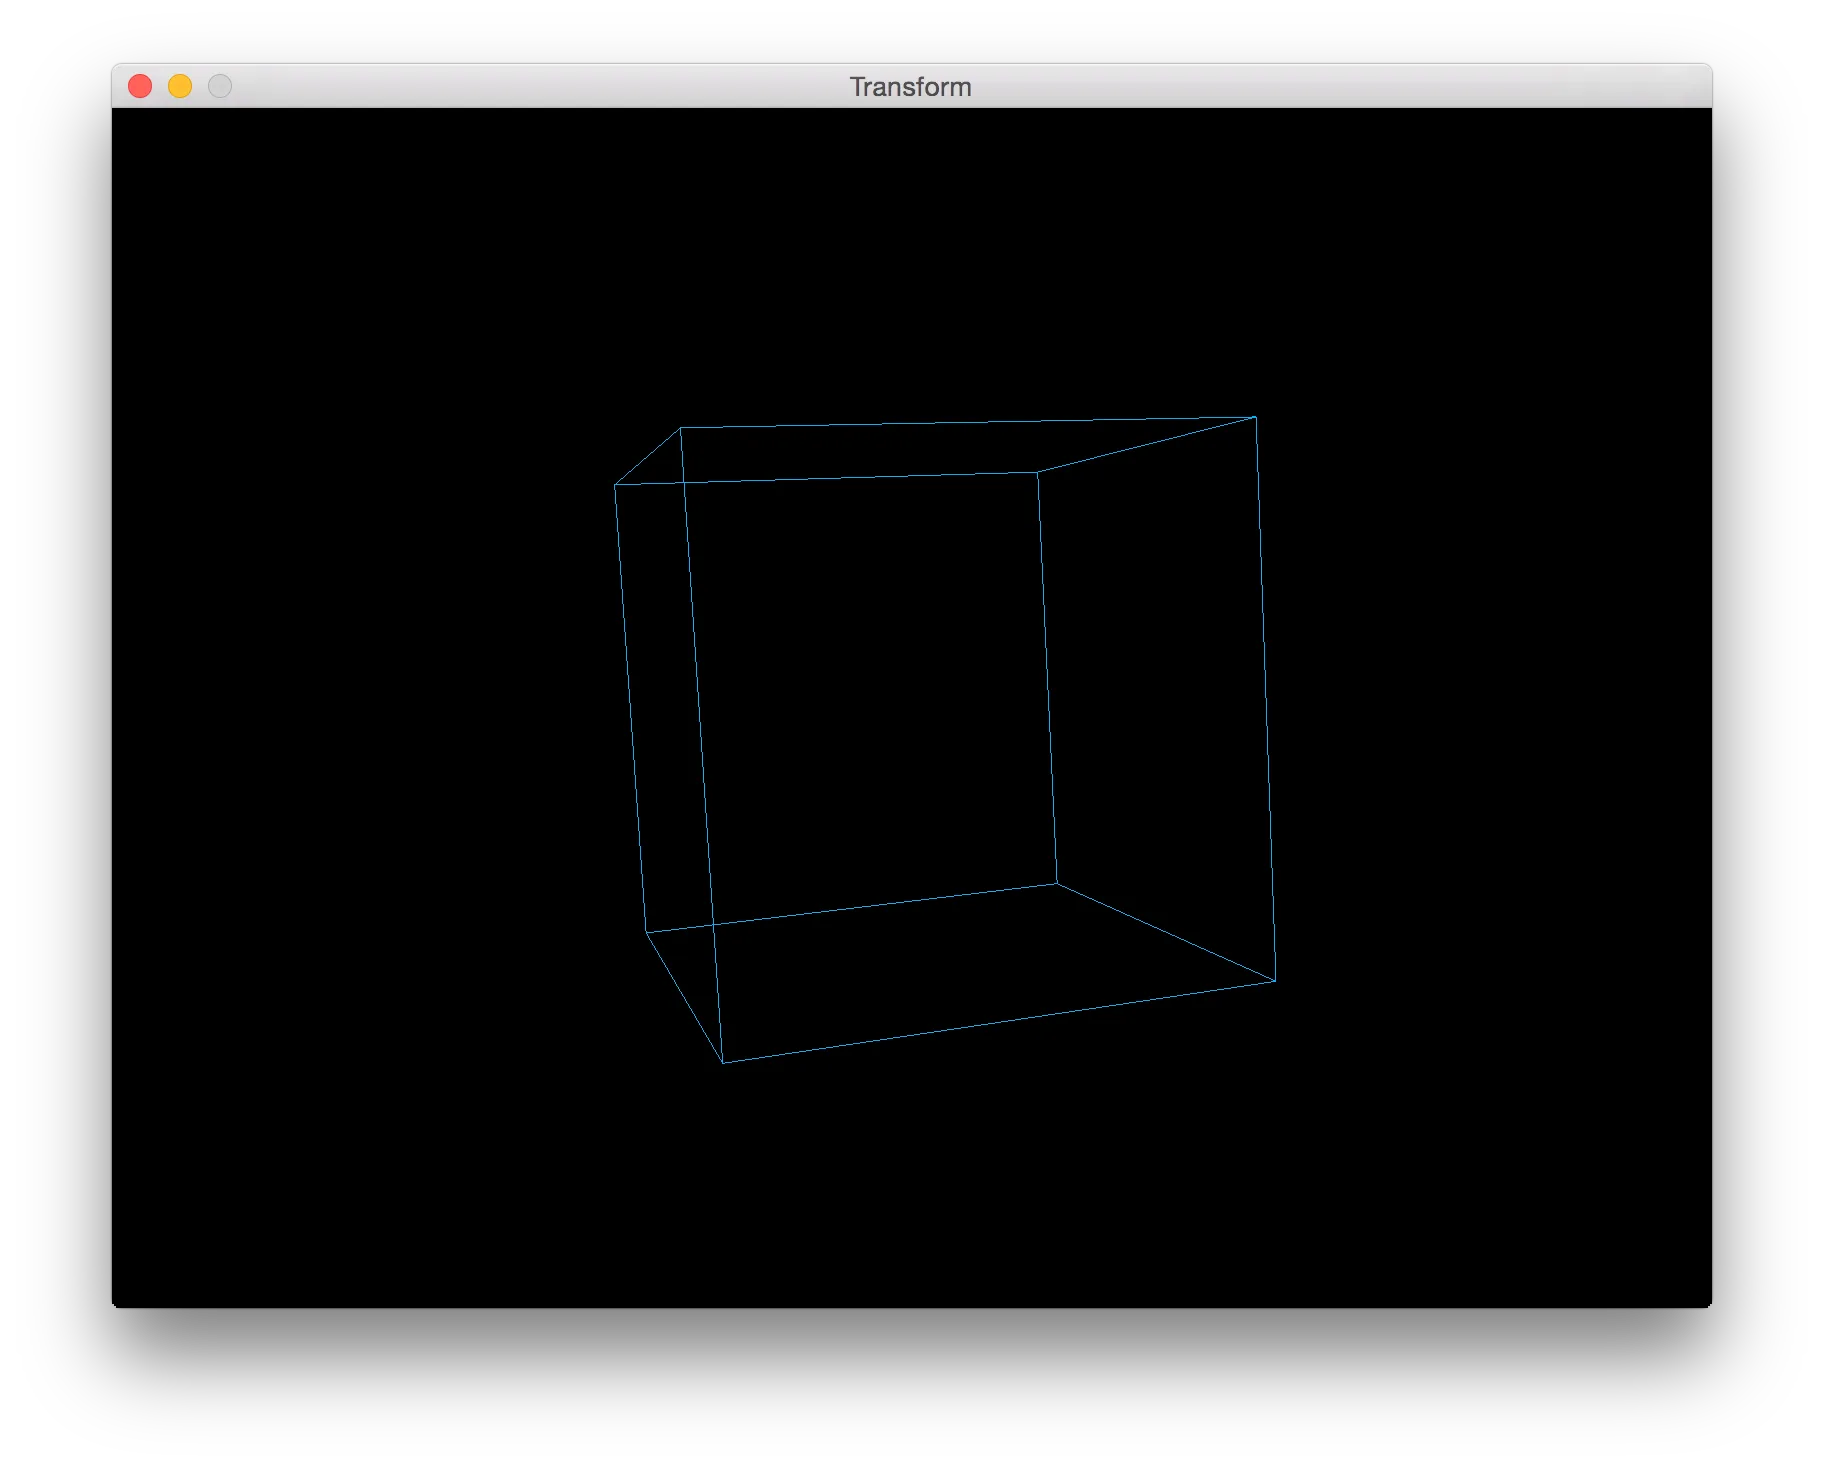Pick the inner lower-right vertex of the cube
This screenshot has height=1468, width=1824.
(x=1057, y=884)
